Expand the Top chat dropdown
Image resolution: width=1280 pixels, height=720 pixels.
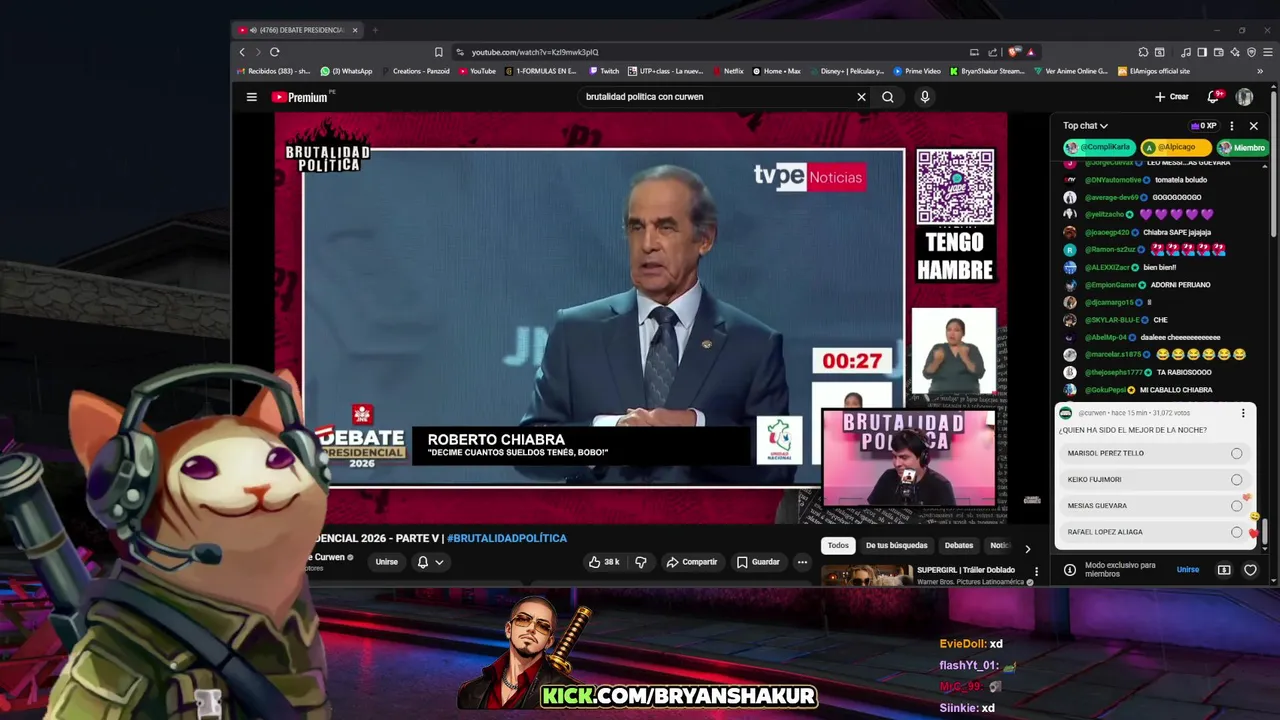1085,126
